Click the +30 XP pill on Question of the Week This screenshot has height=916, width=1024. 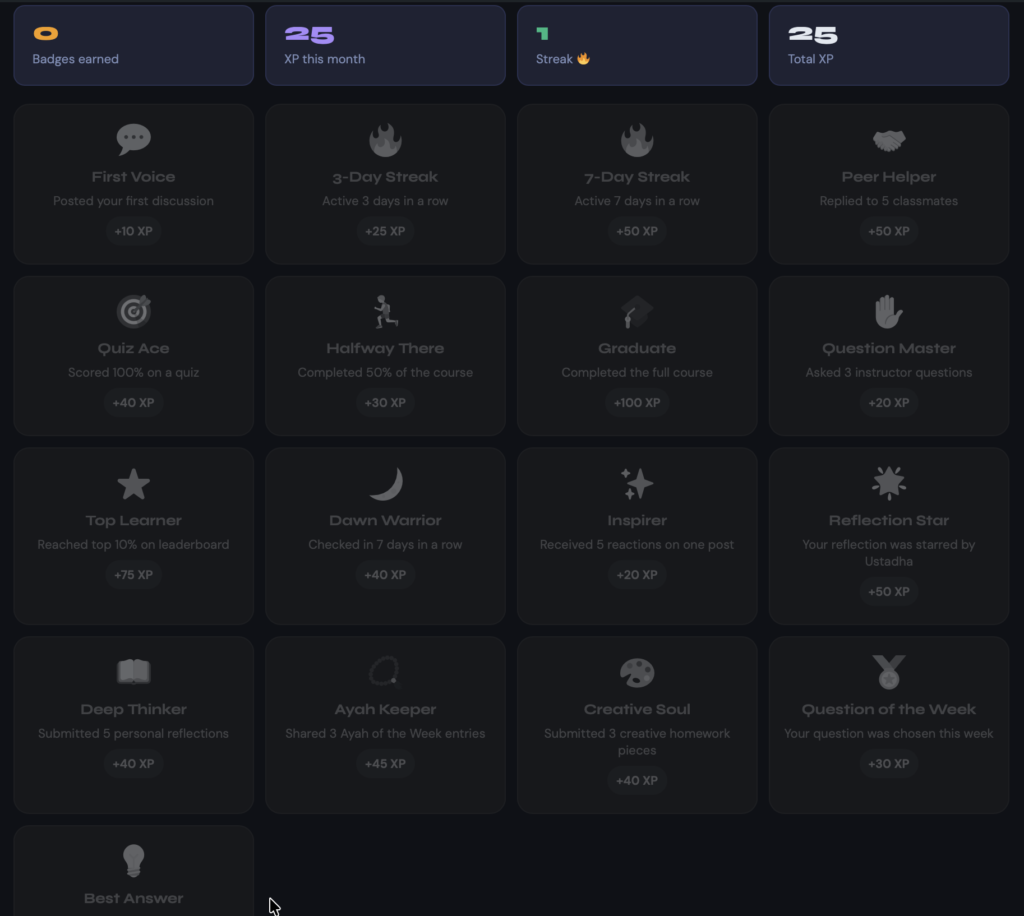(x=889, y=764)
